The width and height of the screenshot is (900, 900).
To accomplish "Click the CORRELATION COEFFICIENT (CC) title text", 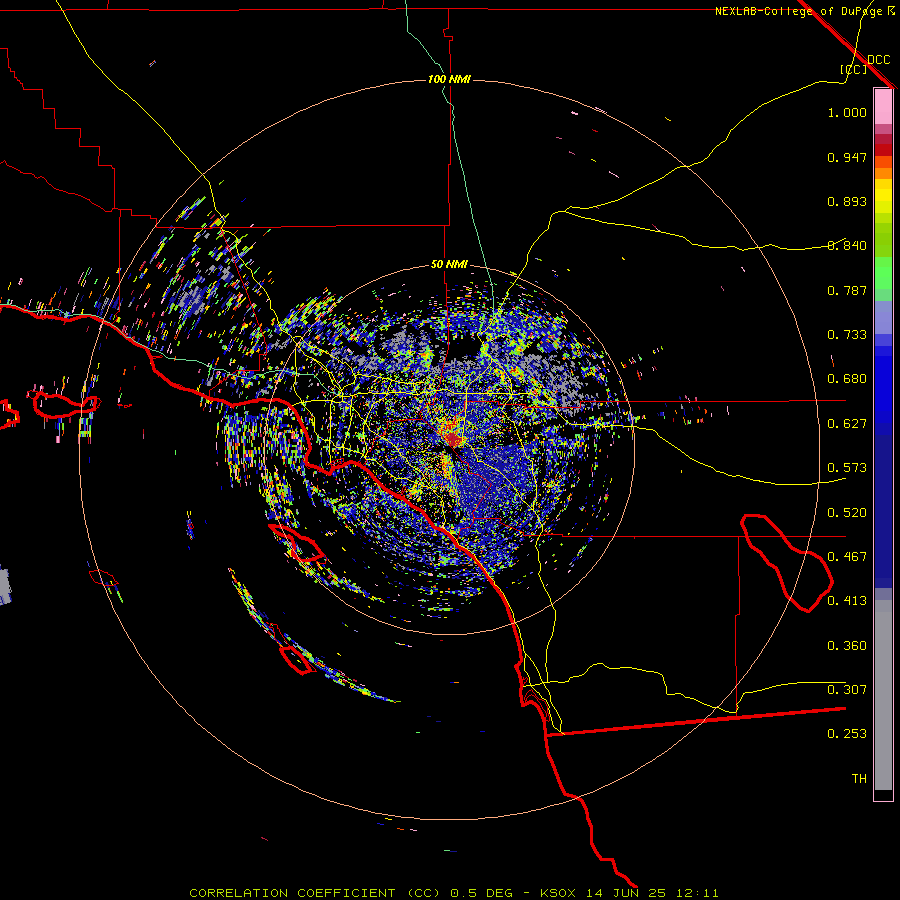I will coord(315,893).
